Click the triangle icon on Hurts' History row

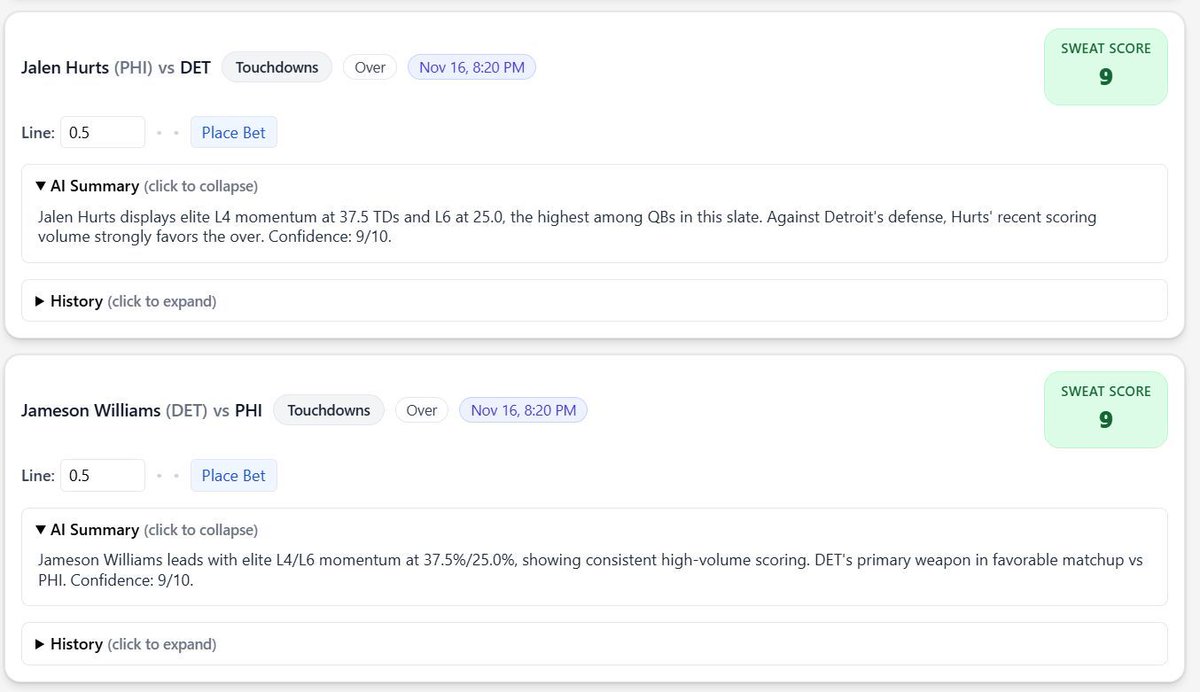point(40,301)
